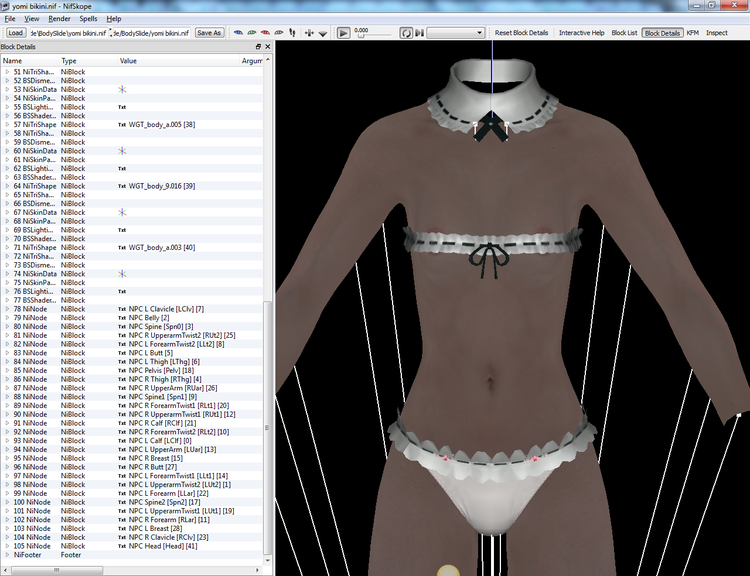Click the Load button
This screenshot has width=750, height=576.
coord(15,33)
